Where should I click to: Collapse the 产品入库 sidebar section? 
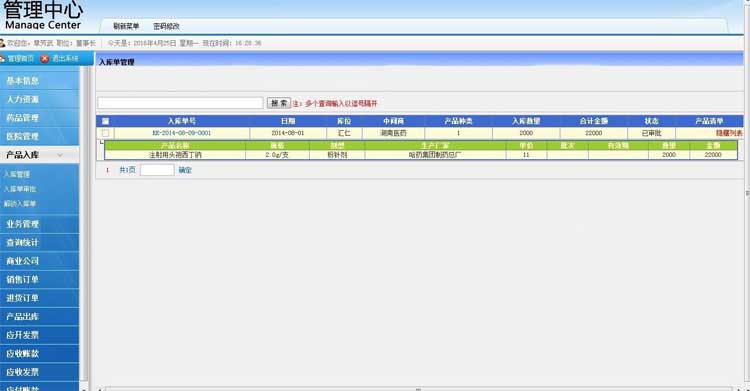(40, 155)
